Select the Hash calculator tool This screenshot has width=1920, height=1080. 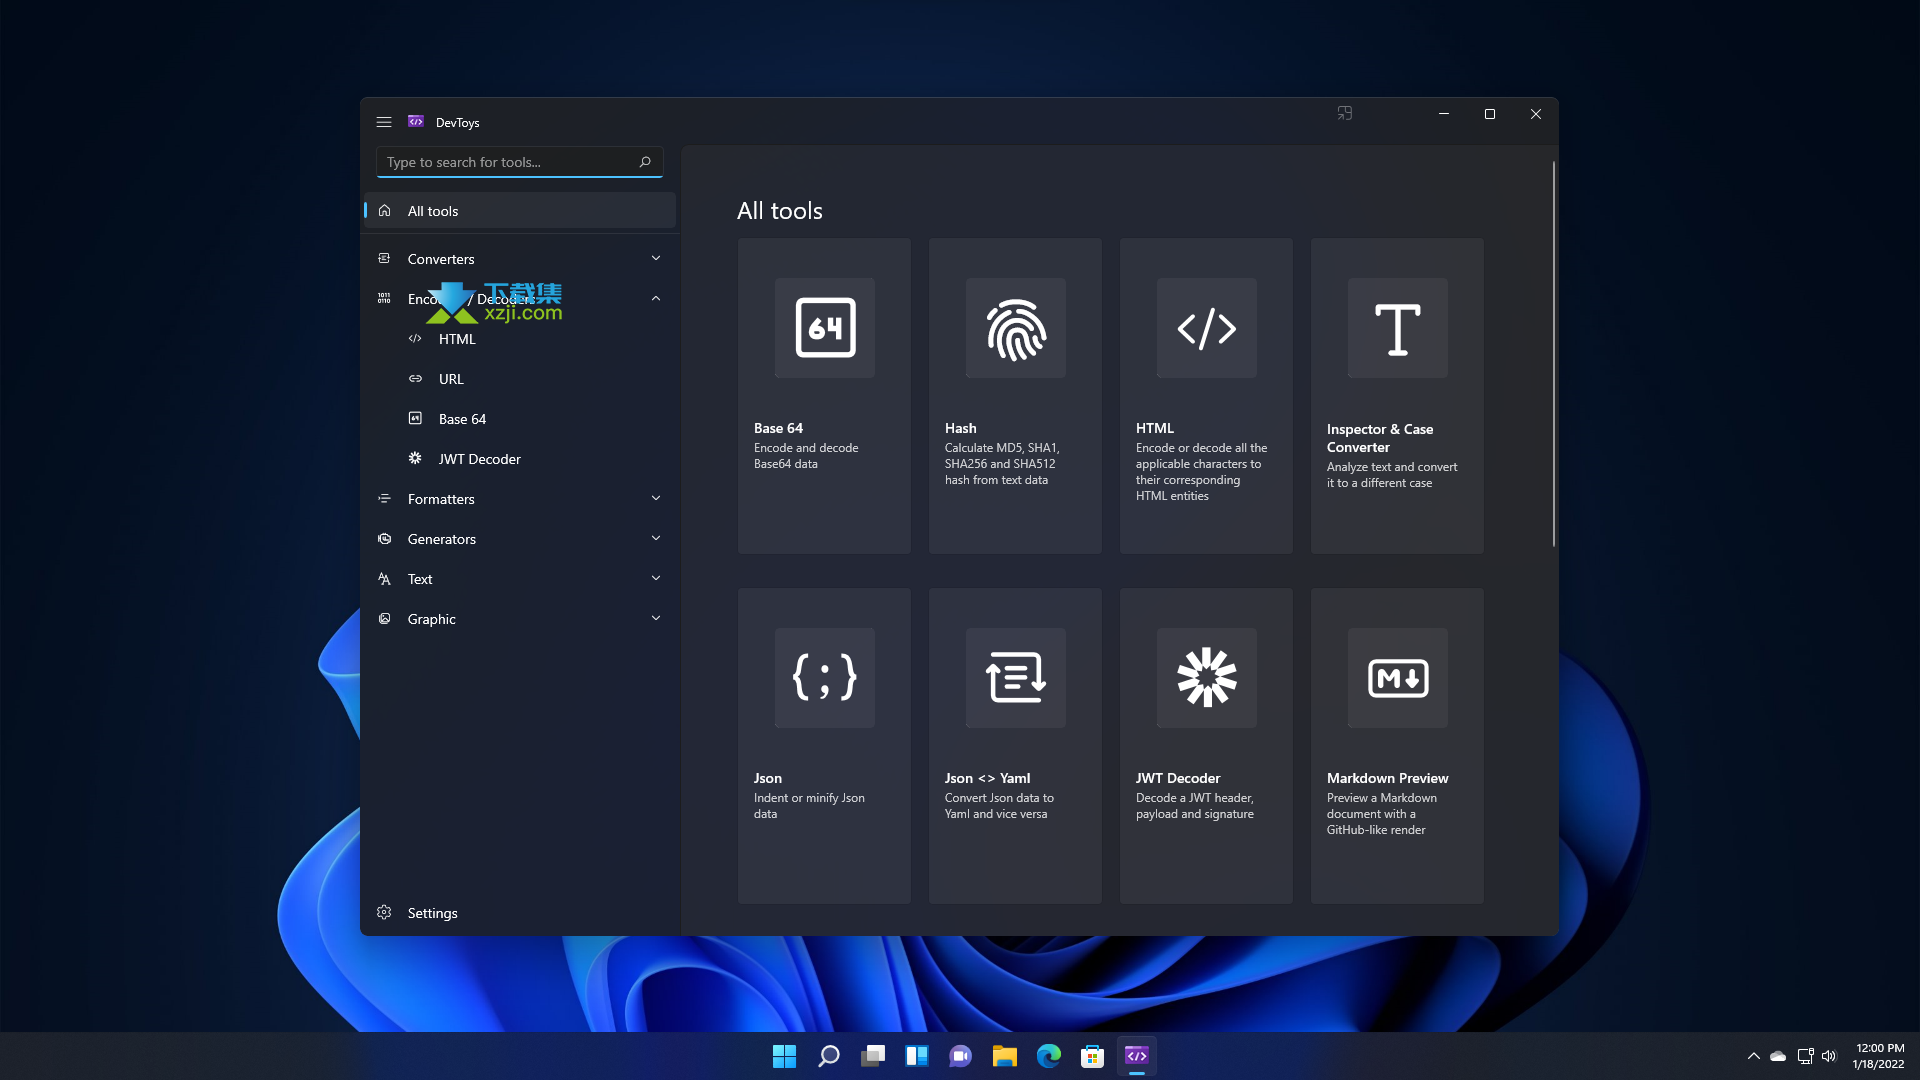coord(1015,396)
